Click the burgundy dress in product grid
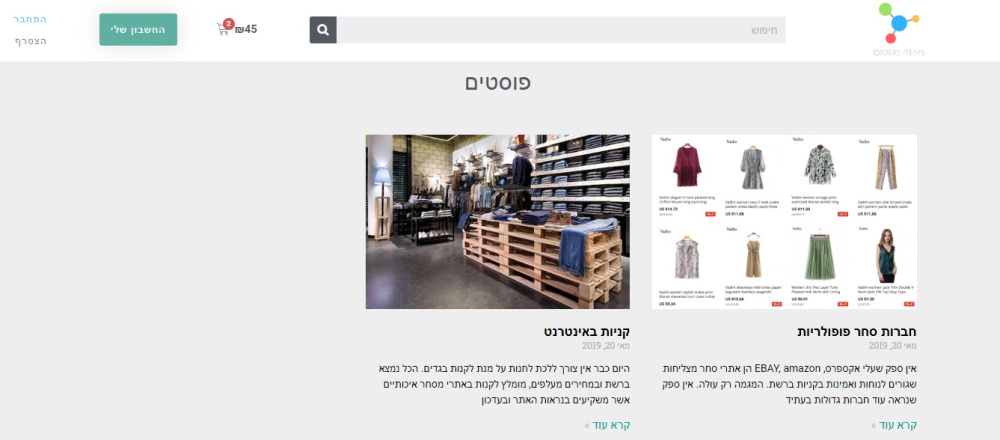Viewport: 1000px width, 440px height. pyautogui.click(x=687, y=166)
